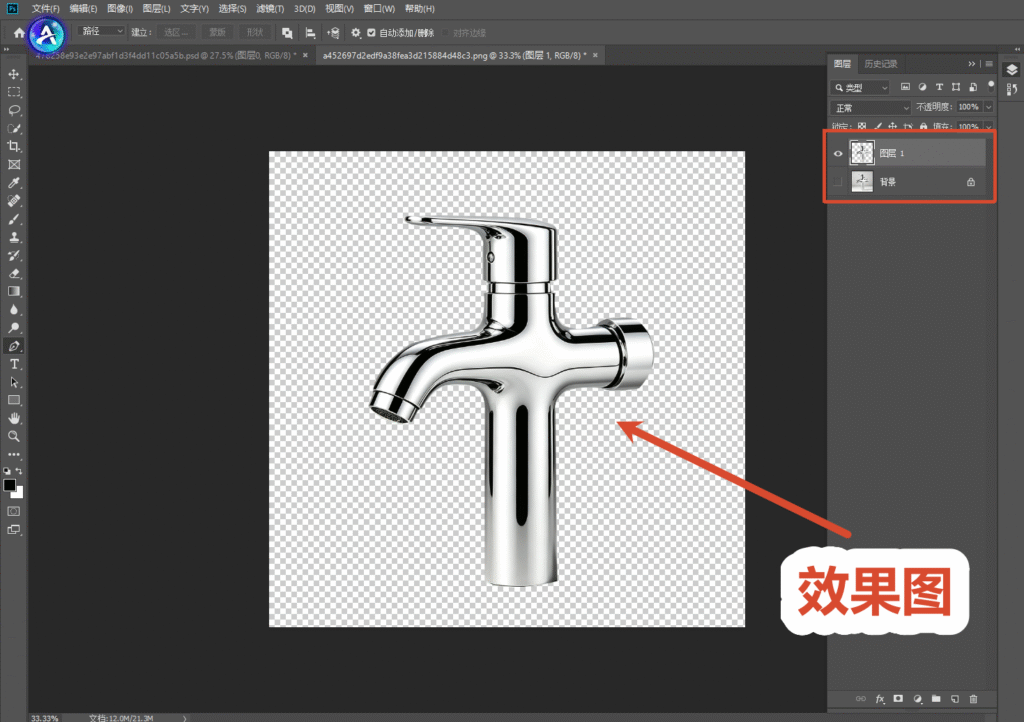Filter for adjustment layers
The height and width of the screenshot is (722, 1024).
pos(922,87)
